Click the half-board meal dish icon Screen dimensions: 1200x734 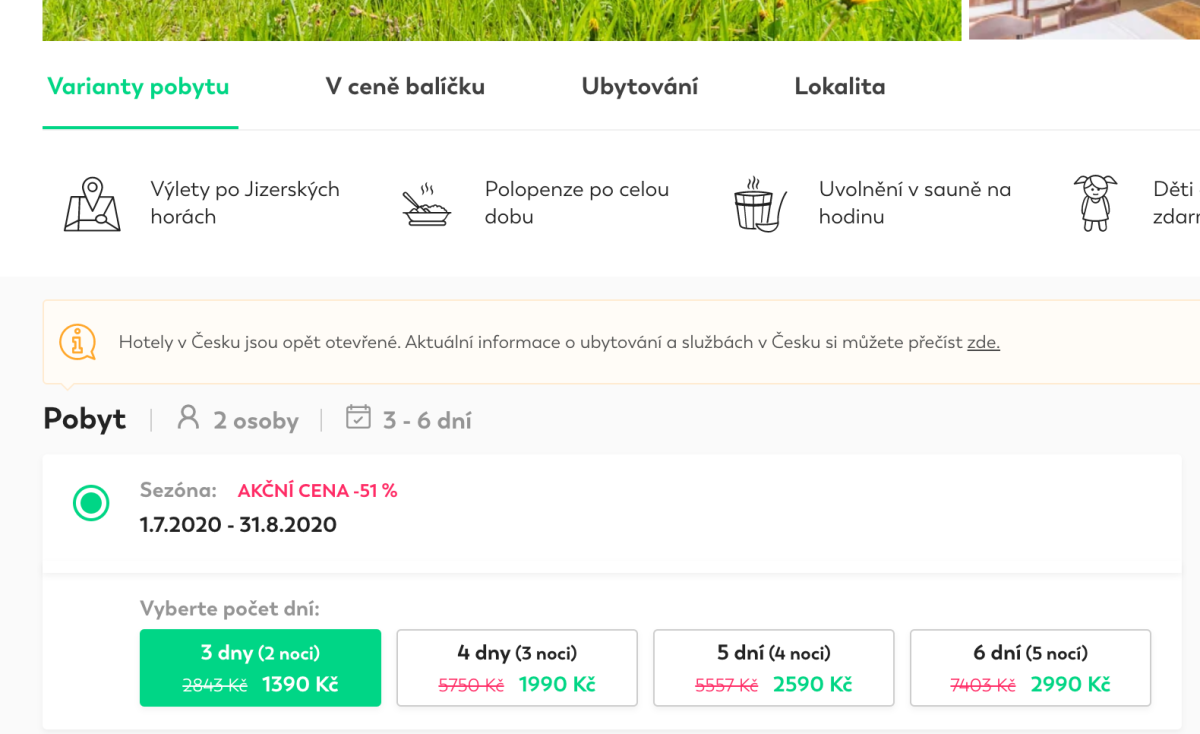pyautogui.click(x=426, y=204)
